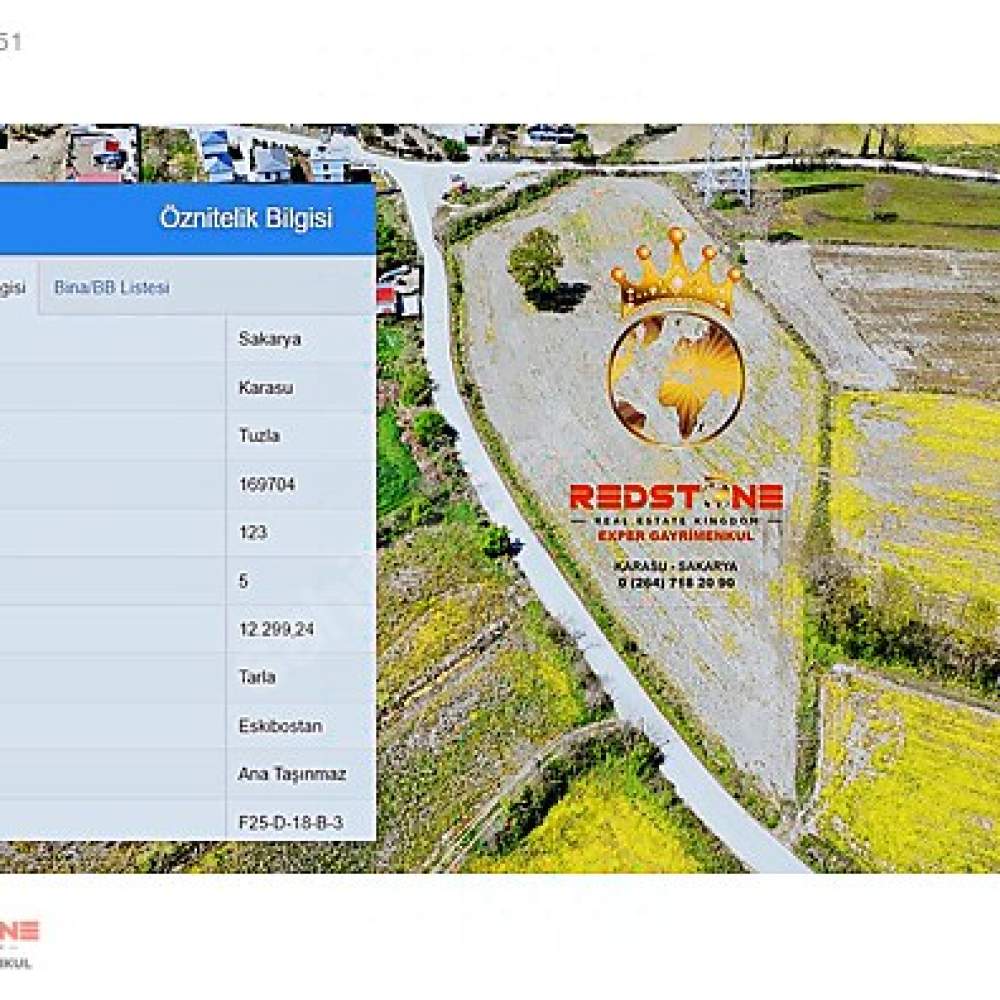The width and height of the screenshot is (1000, 1000).
Task: Click the Tarla land type value
Action: pyautogui.click(x=257, y=677)
